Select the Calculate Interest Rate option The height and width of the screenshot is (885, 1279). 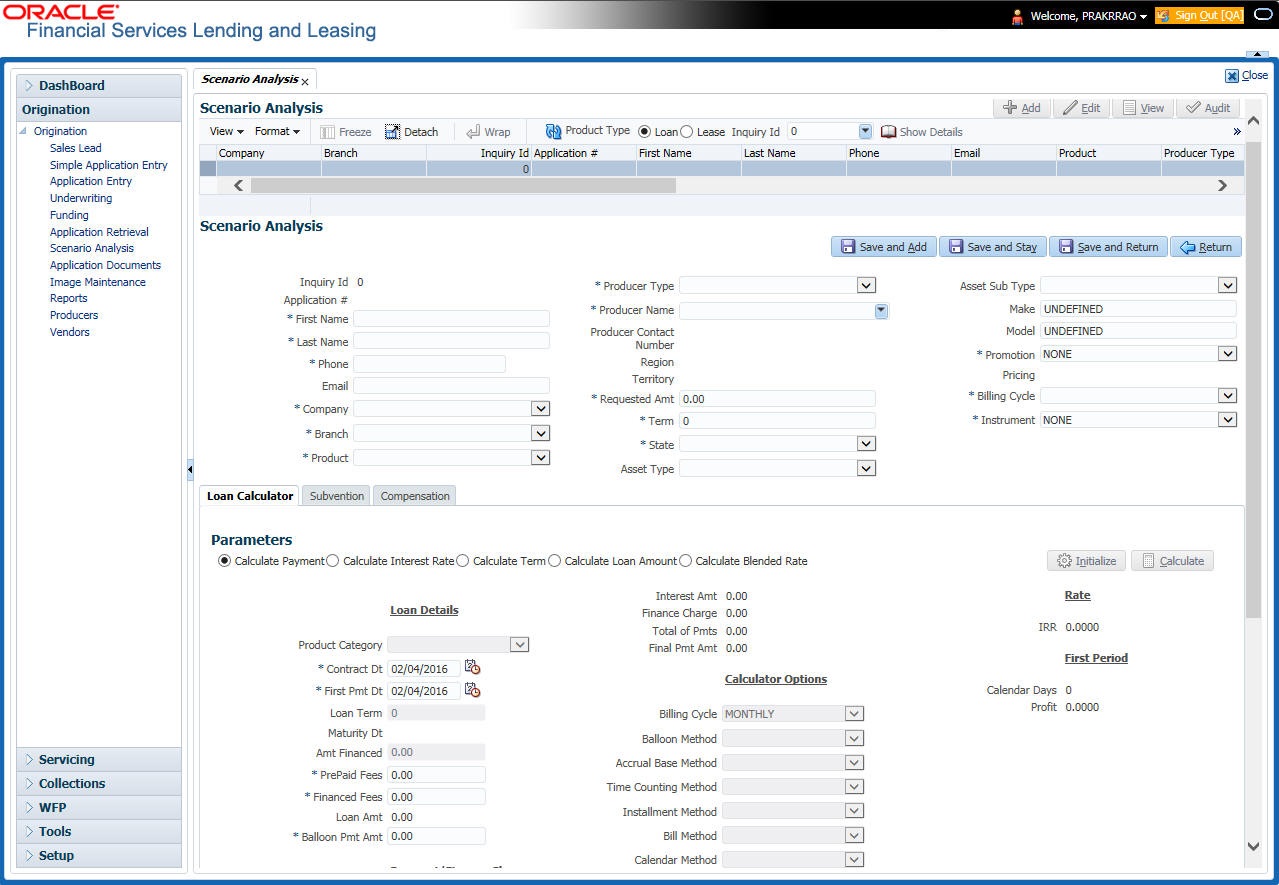coord(333,561)
